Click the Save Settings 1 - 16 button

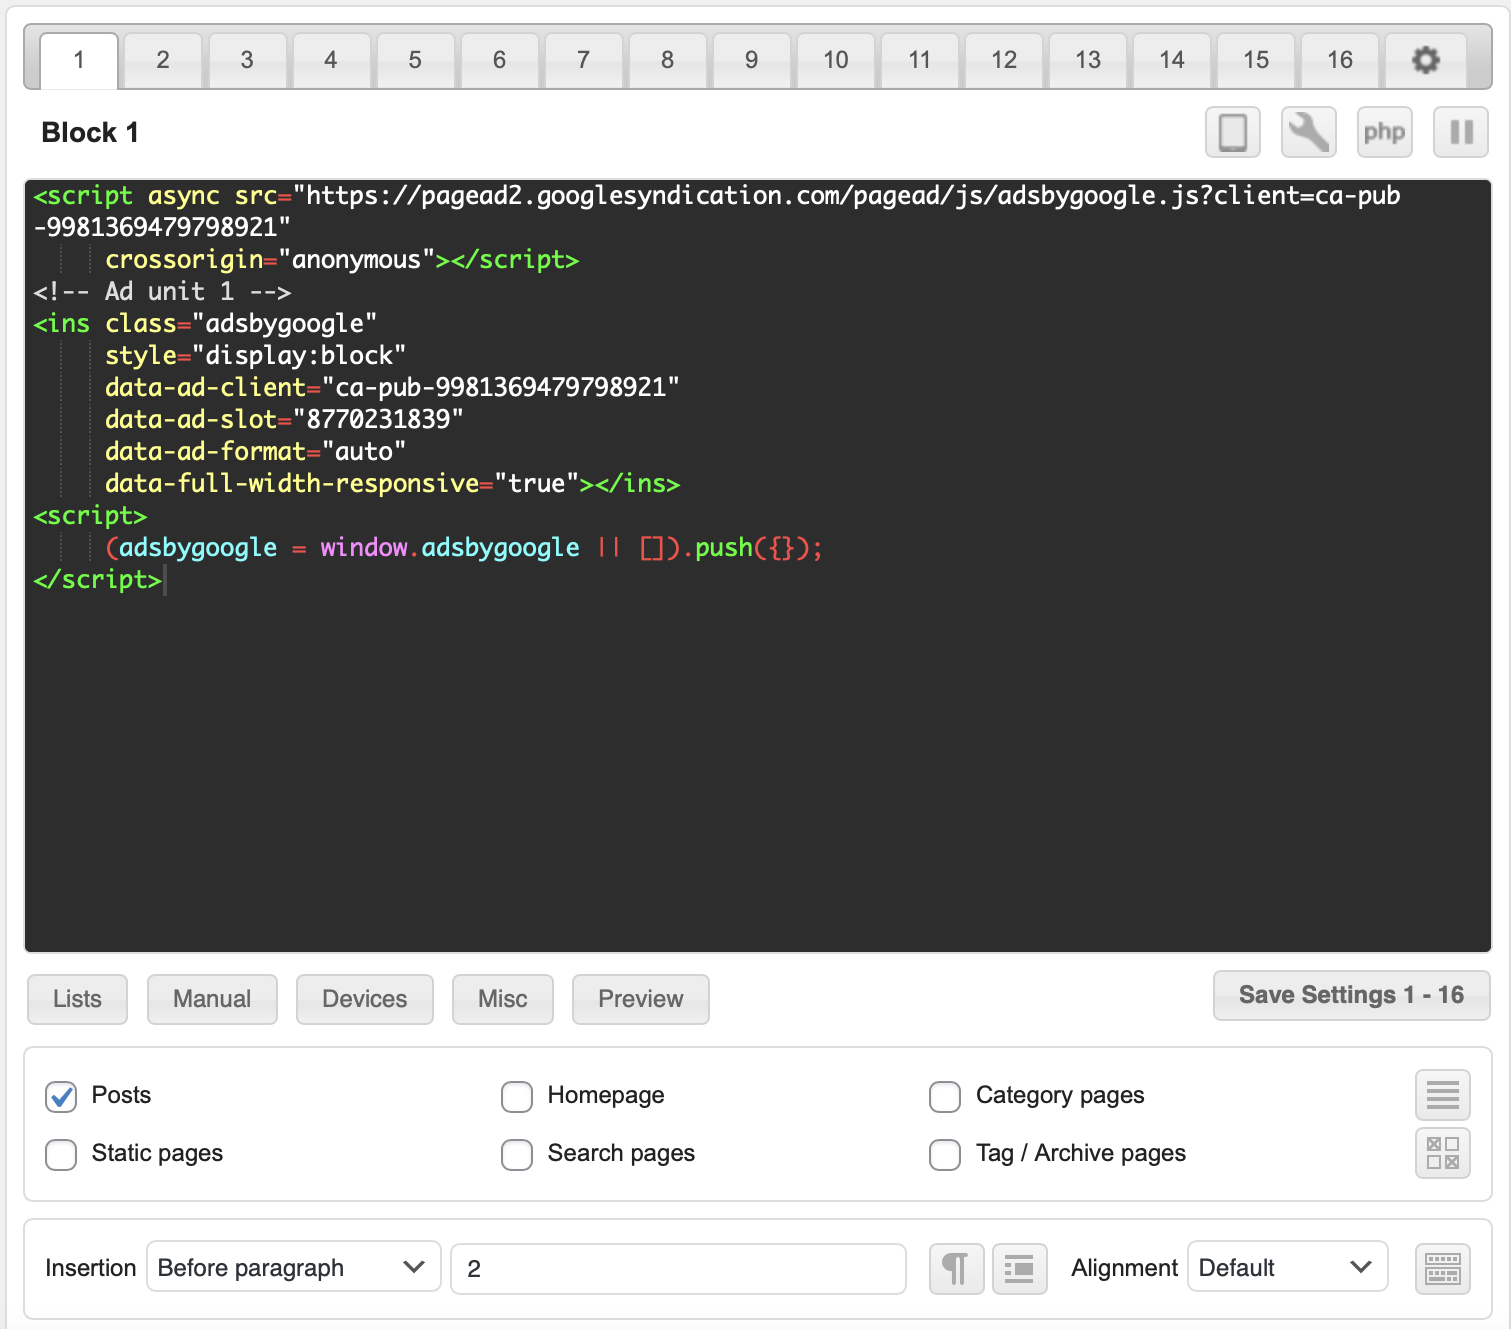[1351, 995]
